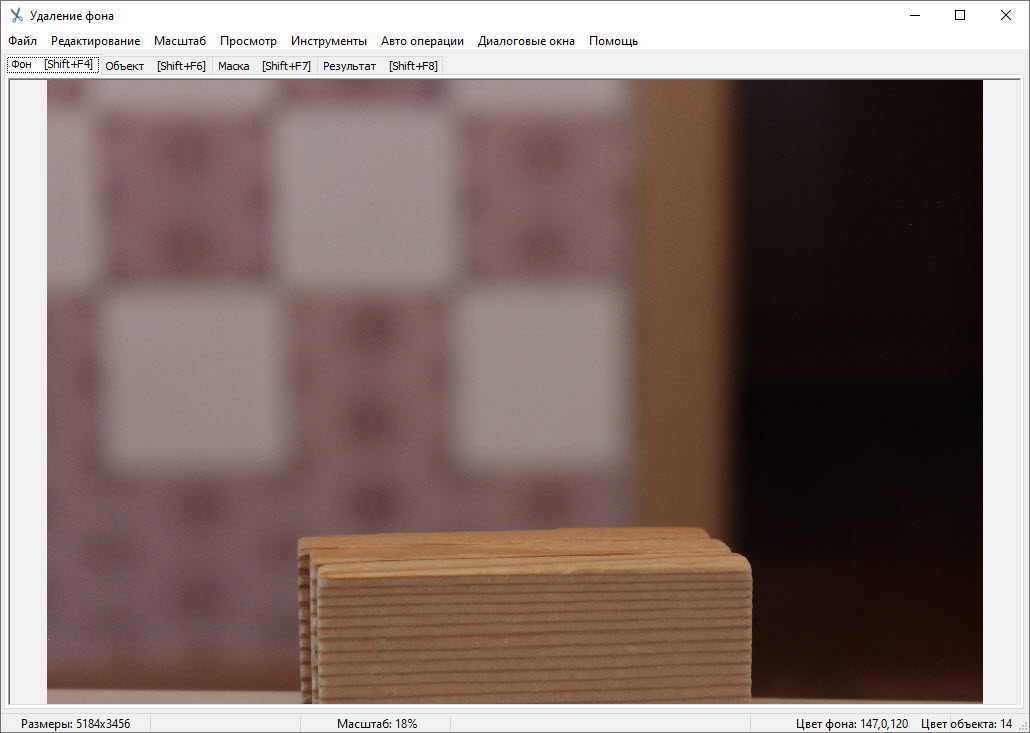Maximize the Удаление фона window
The image size is (1030, 733).
[x=960, y=15]
